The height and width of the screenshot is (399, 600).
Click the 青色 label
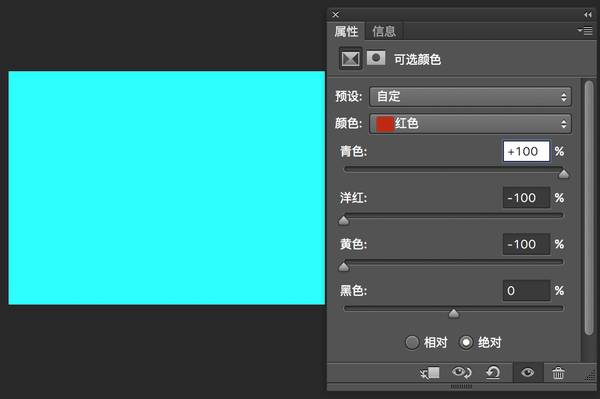353,151
